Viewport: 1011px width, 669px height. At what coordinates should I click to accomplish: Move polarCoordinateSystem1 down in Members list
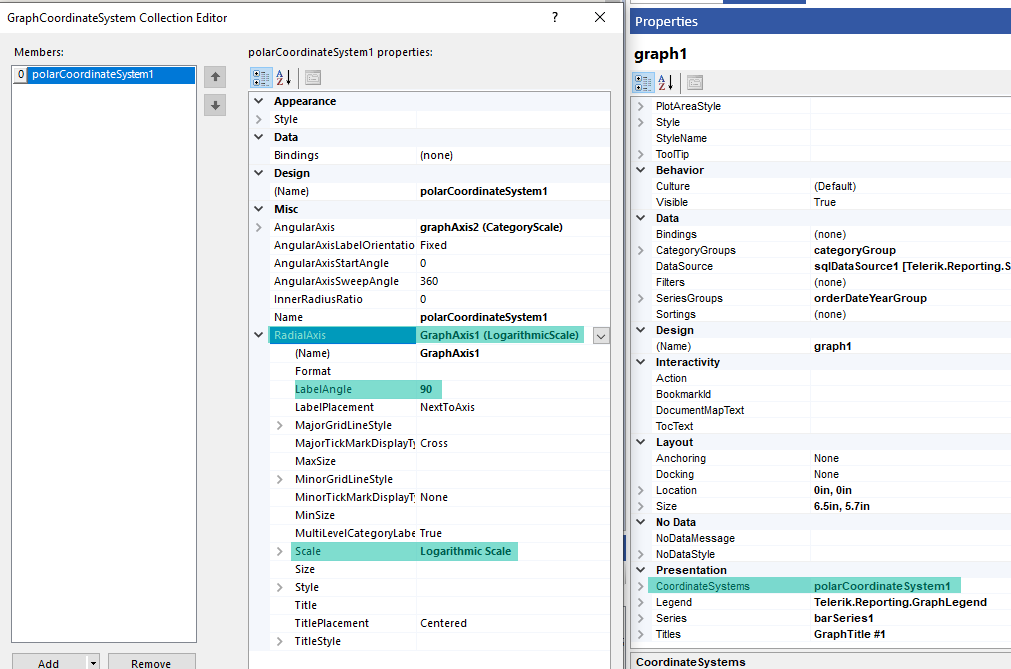[x=214, y=104]
